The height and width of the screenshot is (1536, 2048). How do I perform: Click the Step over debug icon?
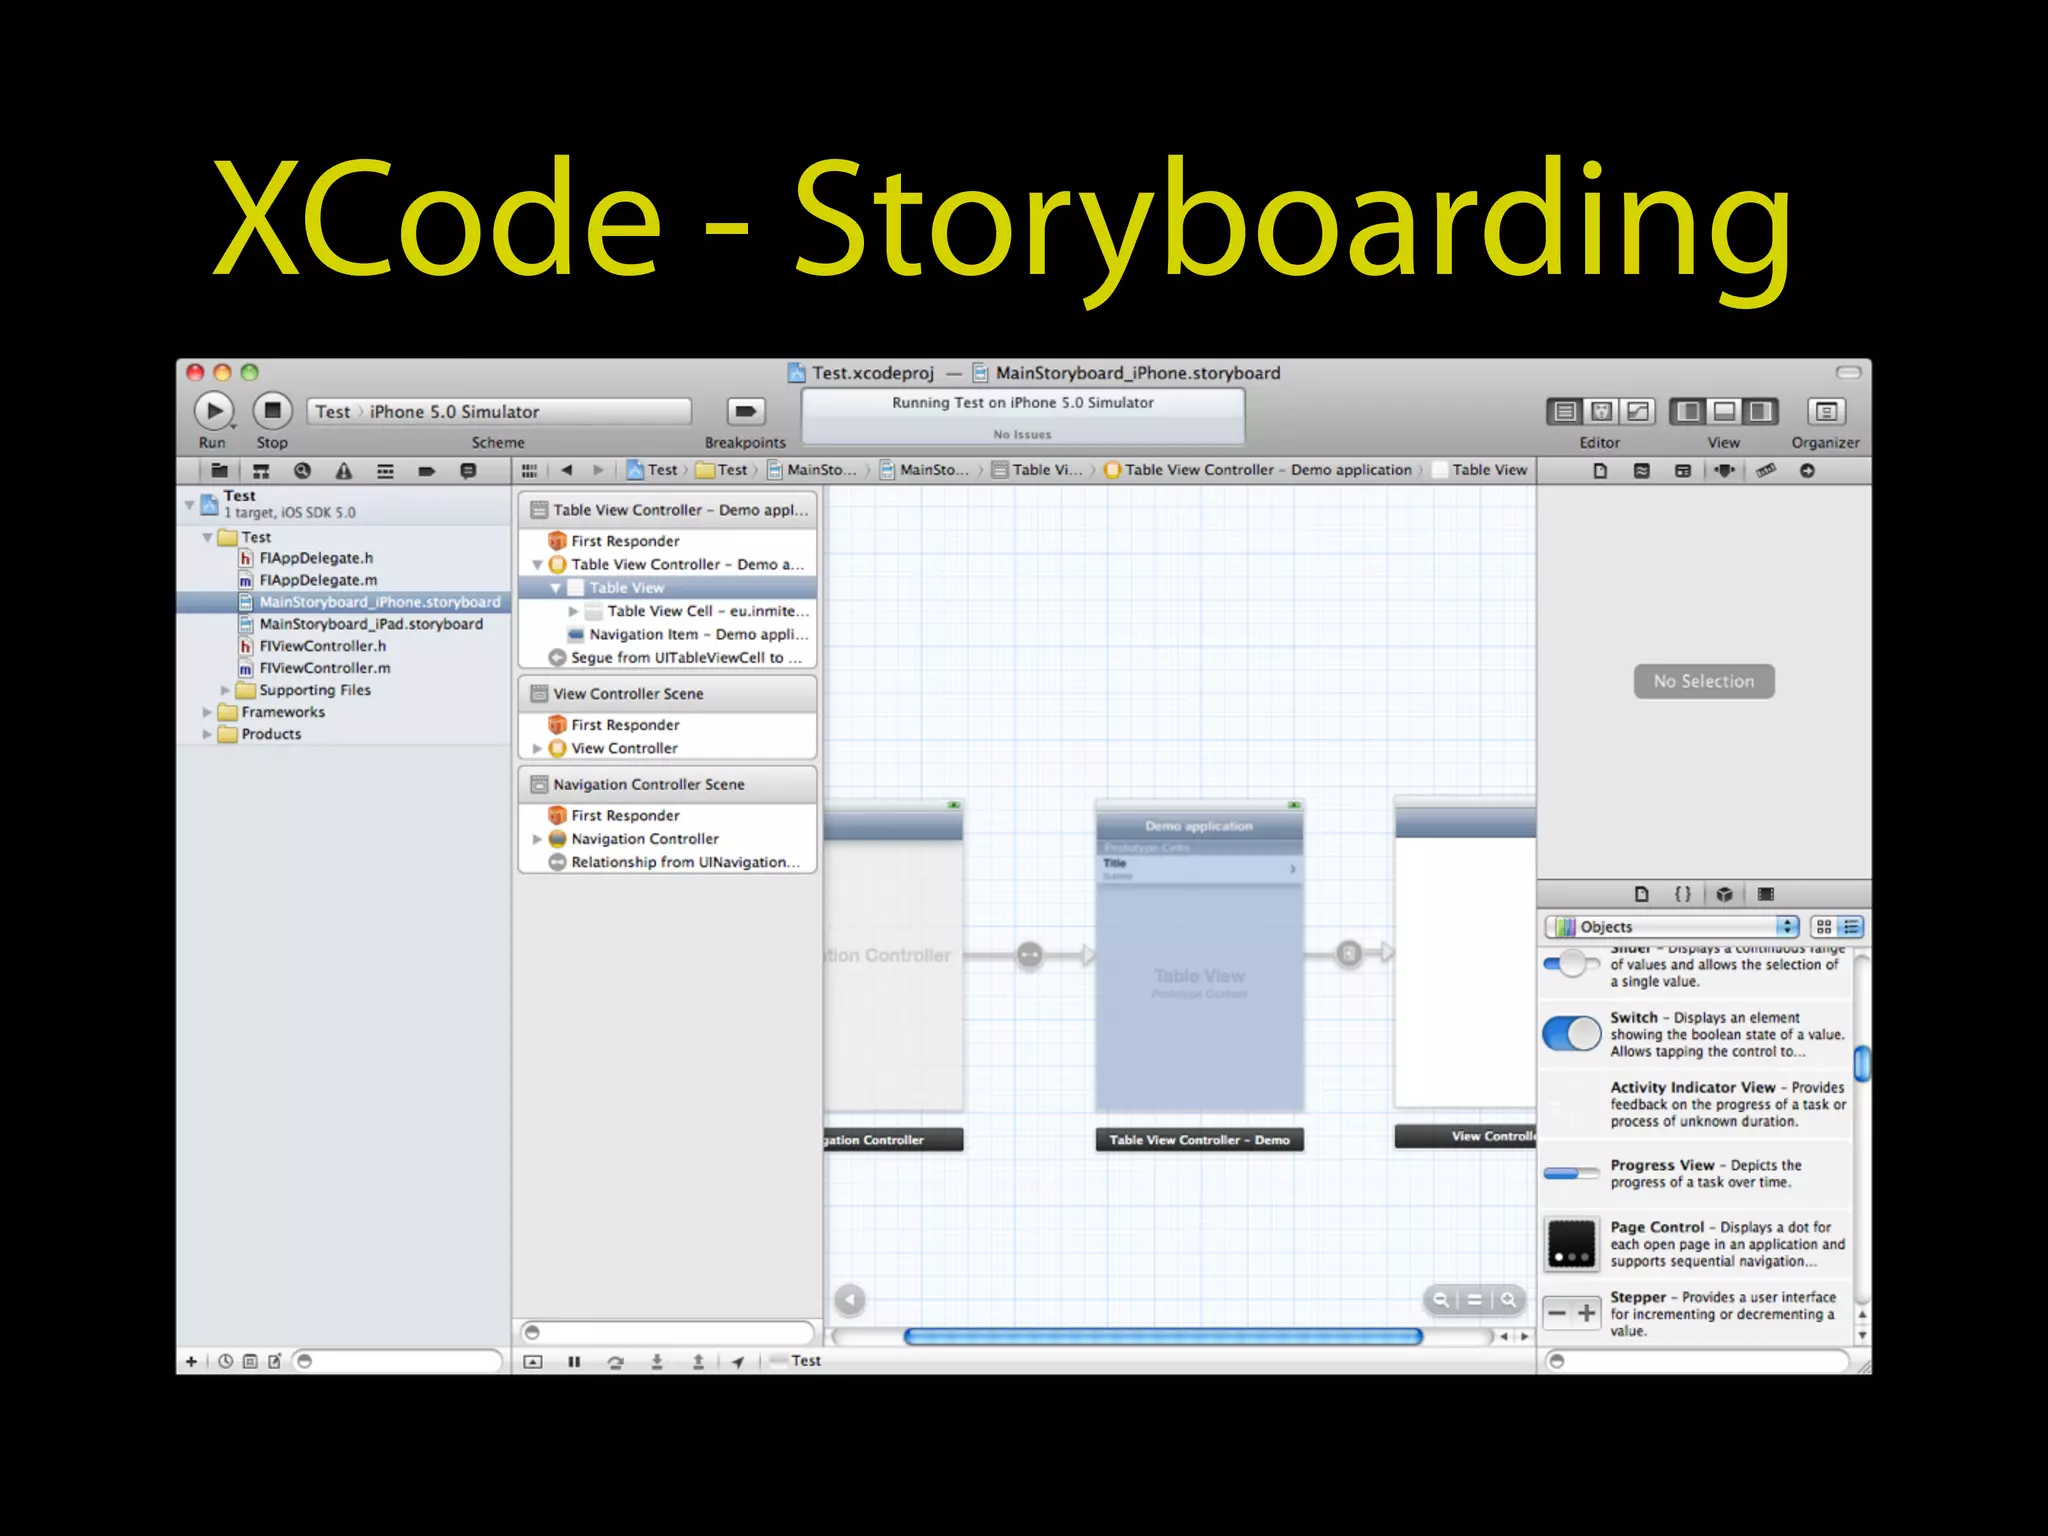click(616, 1361)
